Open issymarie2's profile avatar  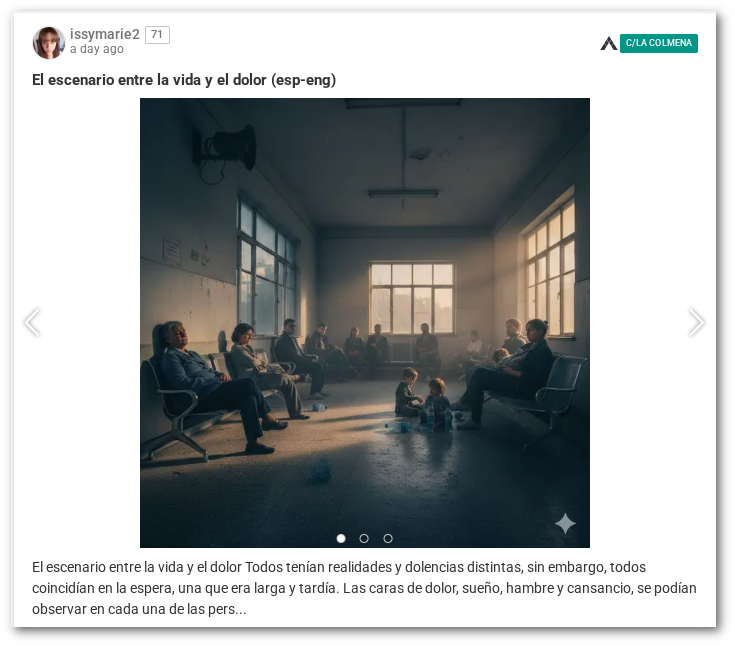49,43
